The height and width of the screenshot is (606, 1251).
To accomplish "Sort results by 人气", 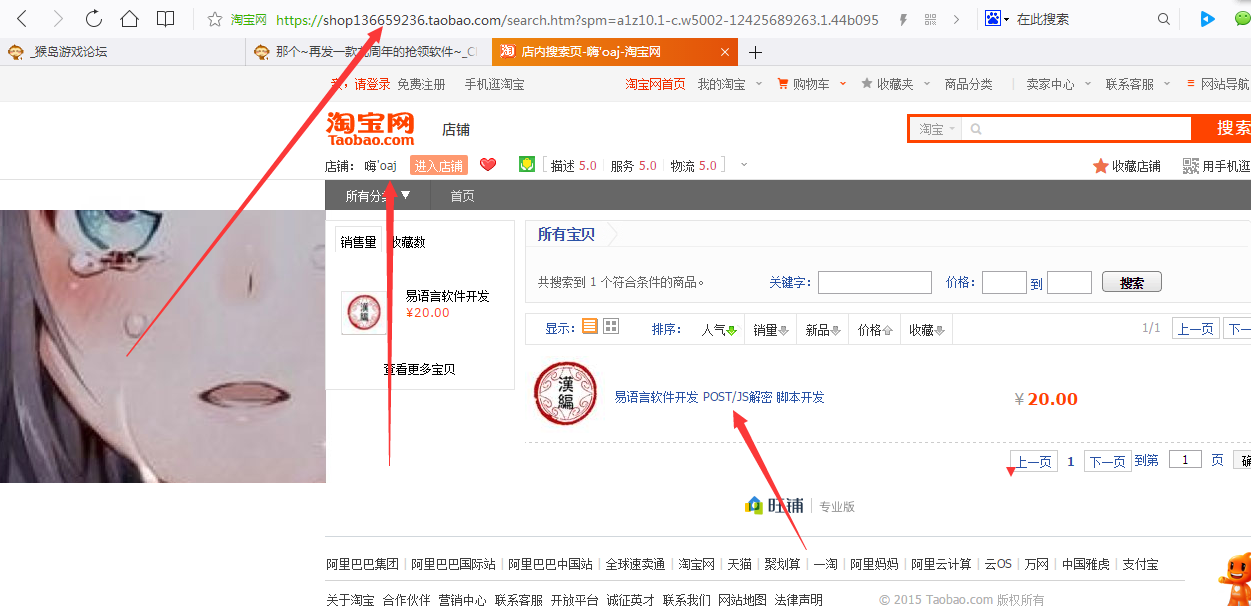I will click(719, 330).
